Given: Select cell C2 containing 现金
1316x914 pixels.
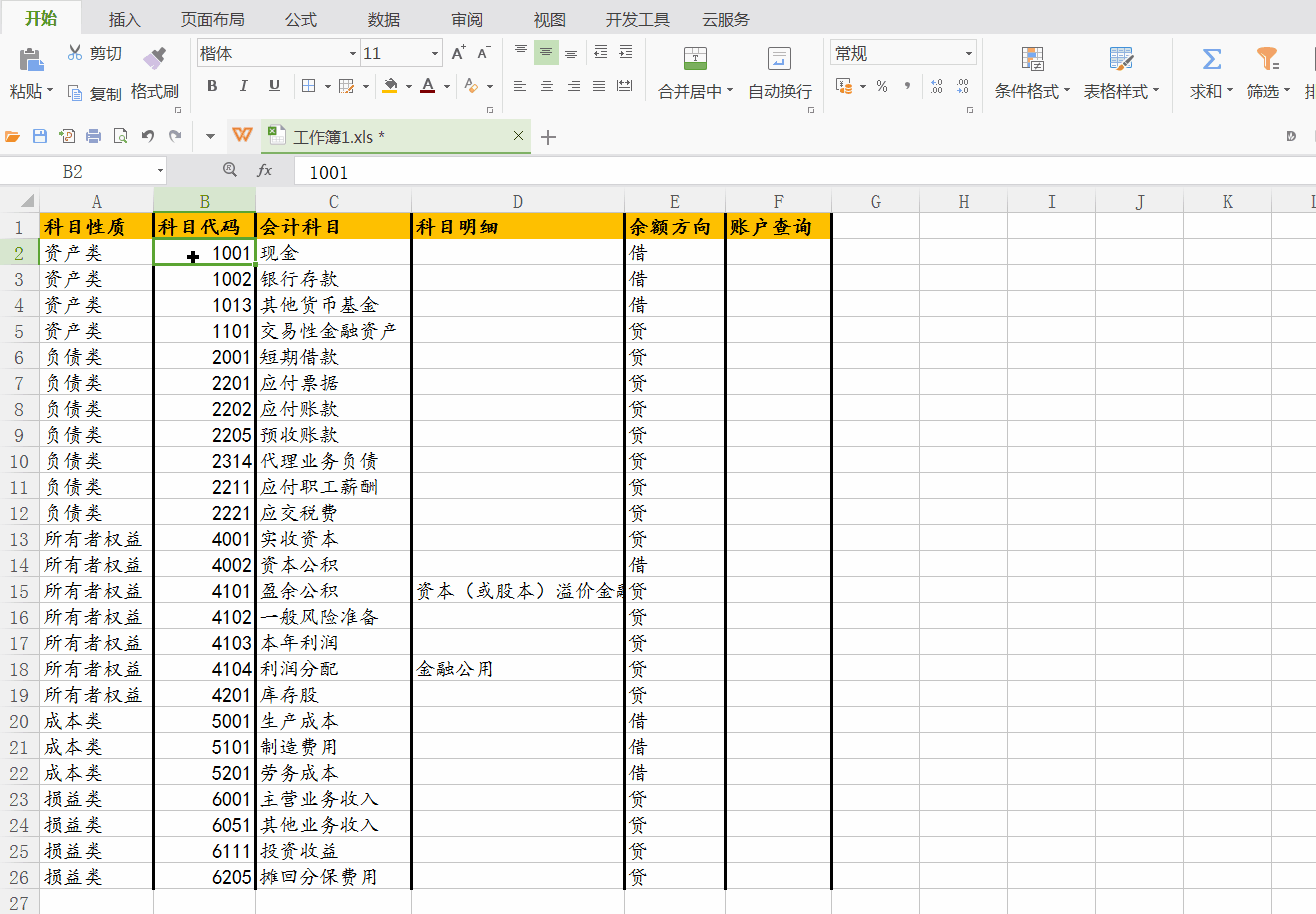Looking at the screenshot, I should coord(332,254).
